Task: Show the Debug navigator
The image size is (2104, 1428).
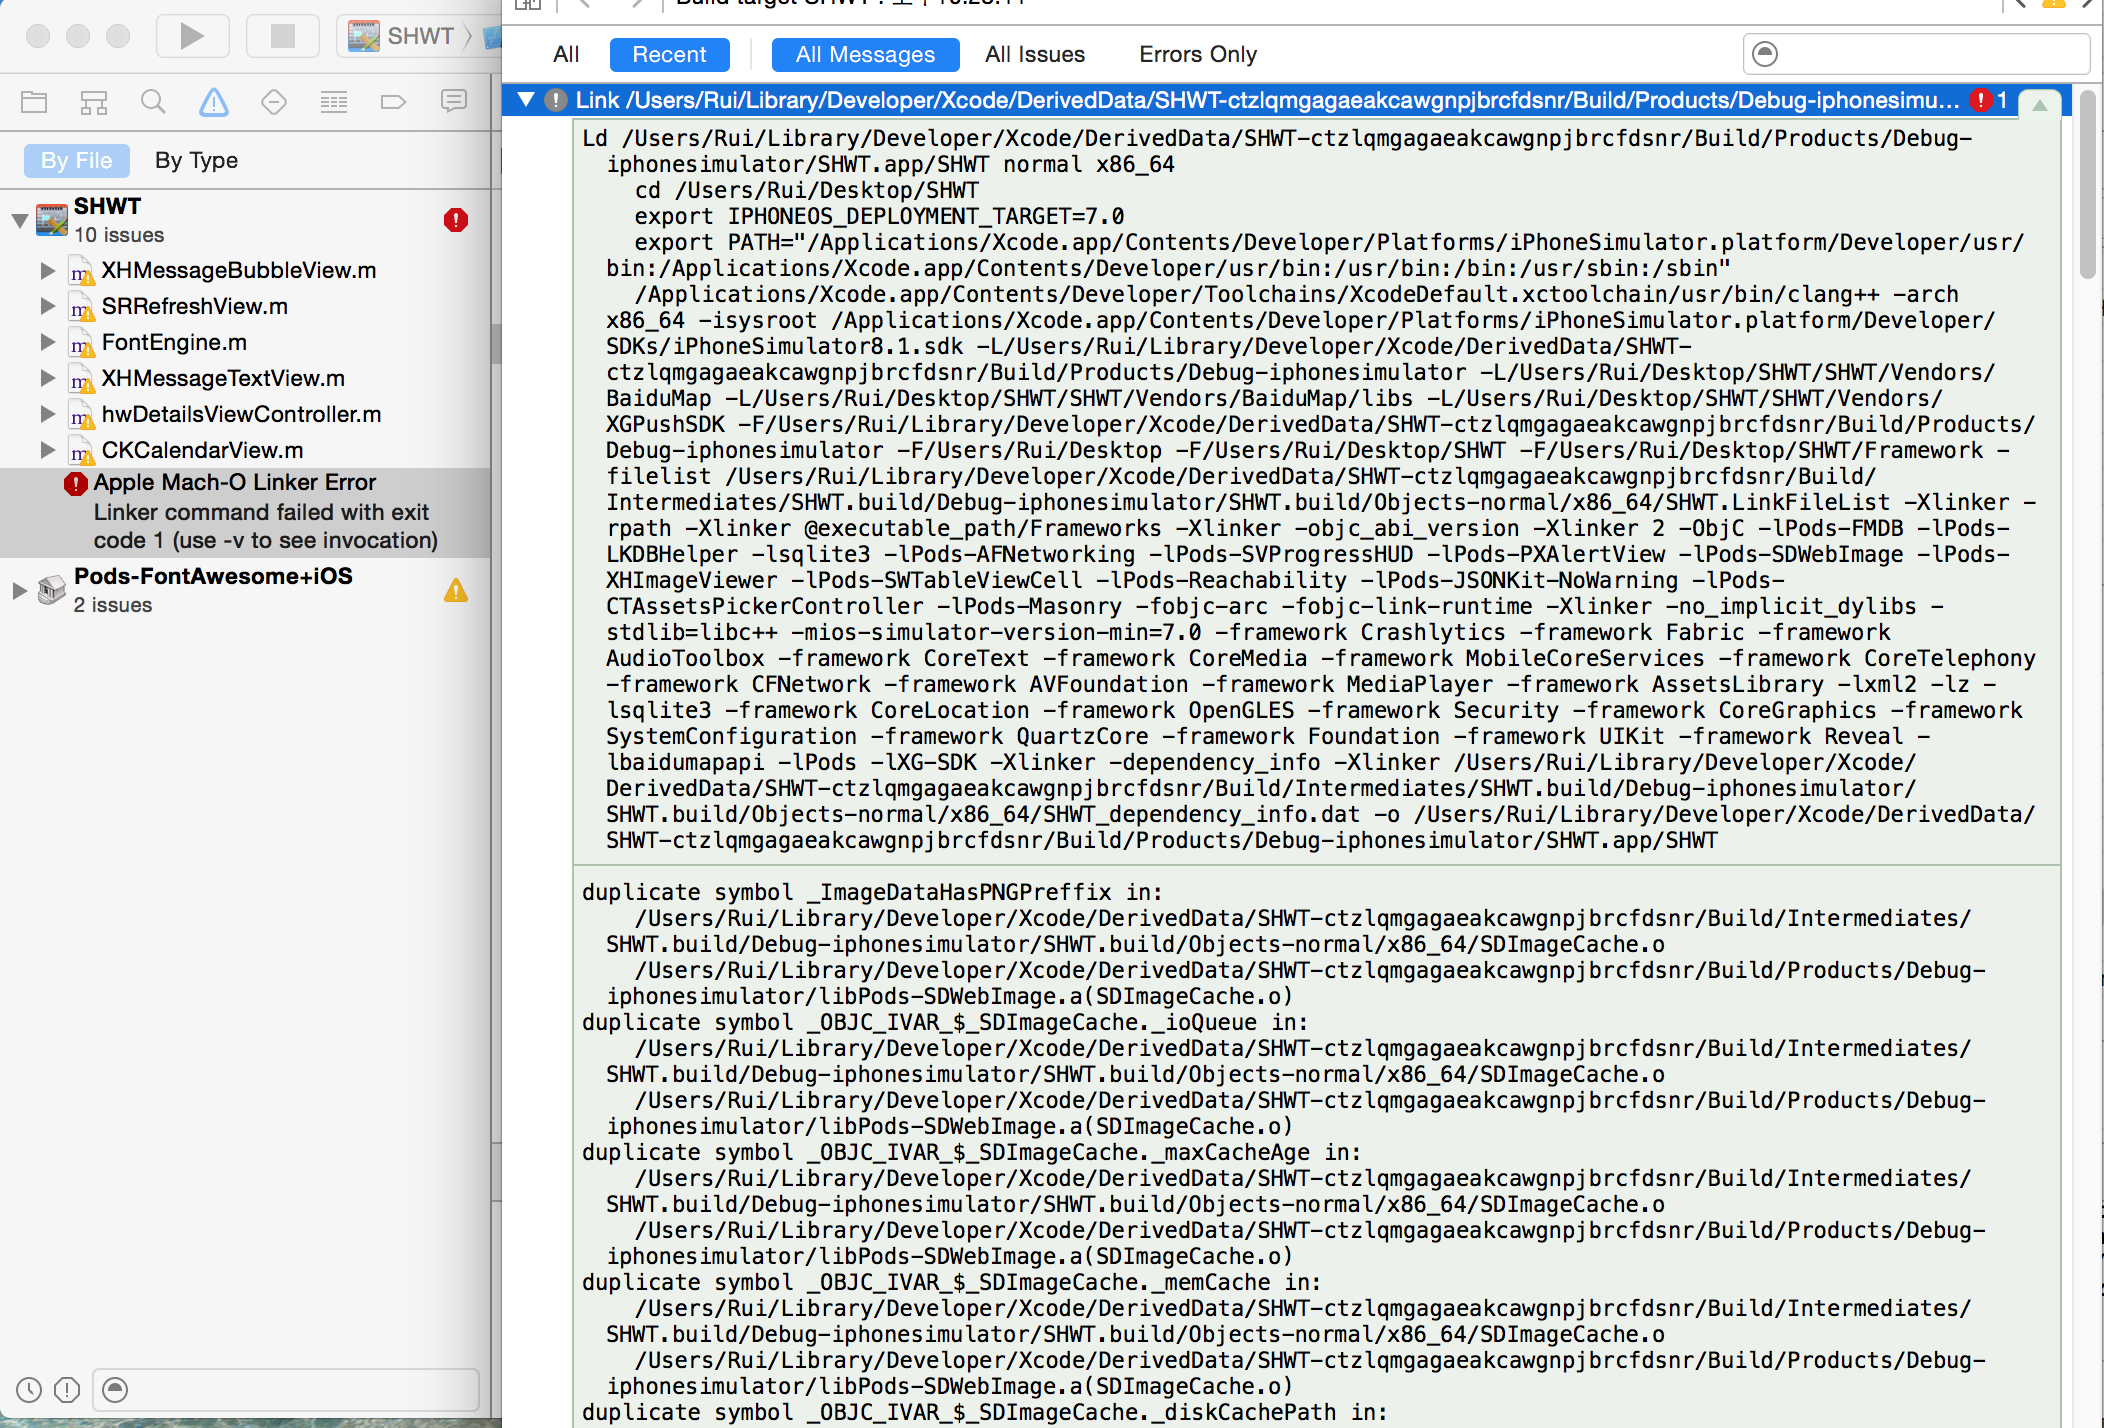Action: 334,101
